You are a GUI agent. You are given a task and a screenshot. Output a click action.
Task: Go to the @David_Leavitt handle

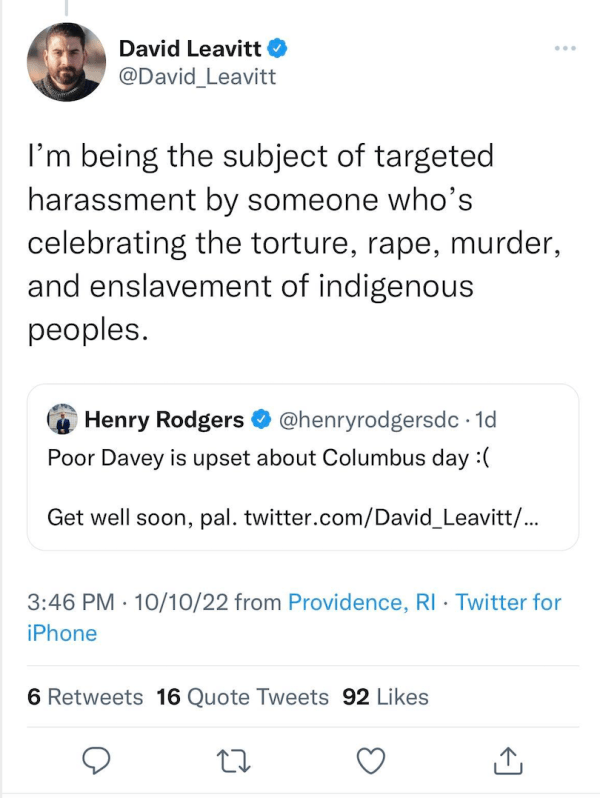(197, 76)
